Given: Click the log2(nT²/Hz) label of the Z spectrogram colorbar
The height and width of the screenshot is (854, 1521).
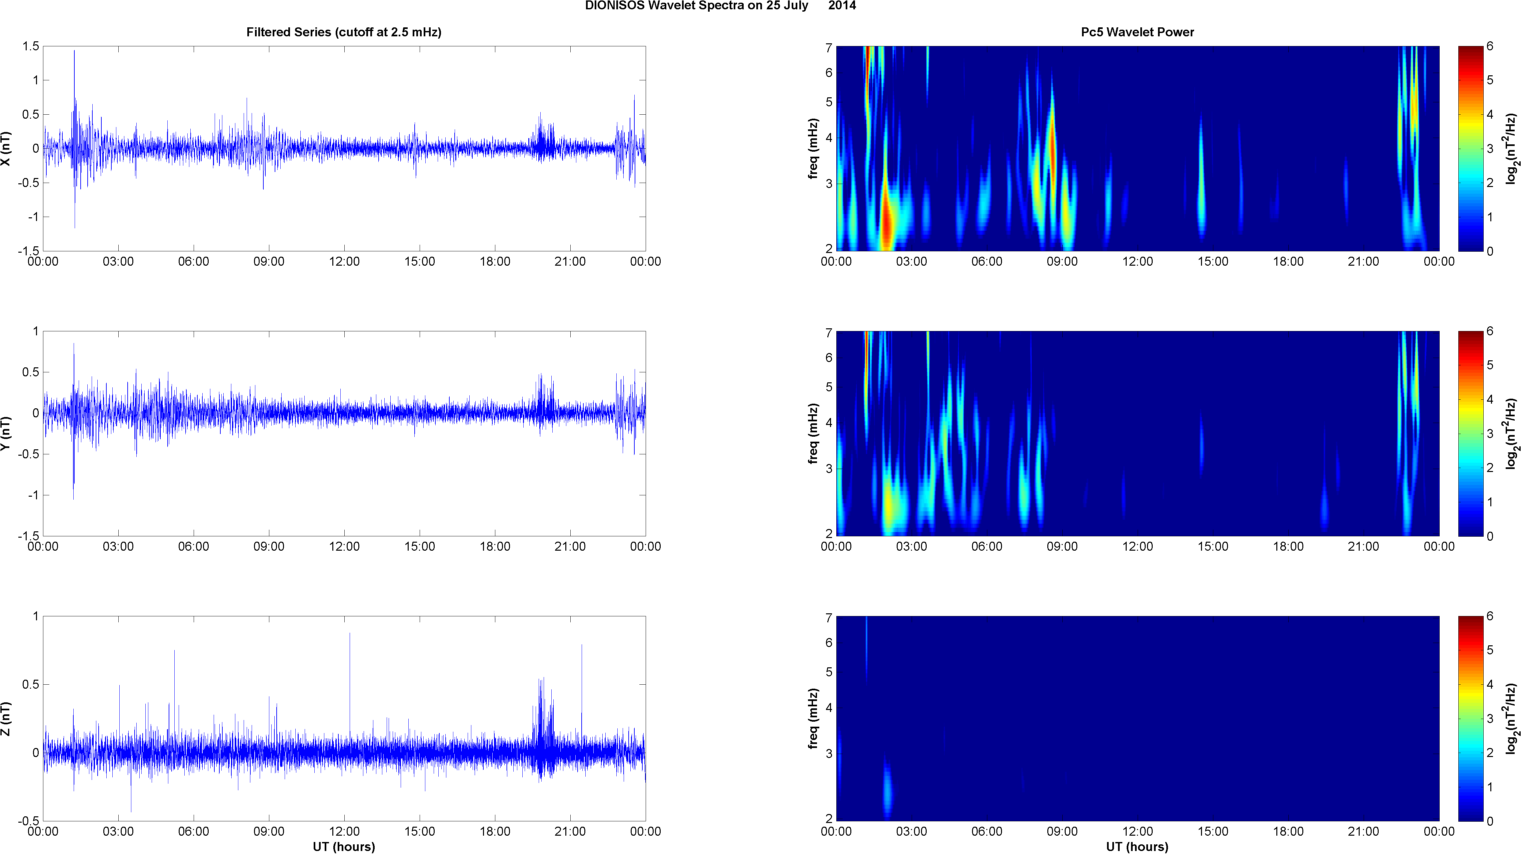Looking at the screenshot, I should click(x=1512, y=718).
